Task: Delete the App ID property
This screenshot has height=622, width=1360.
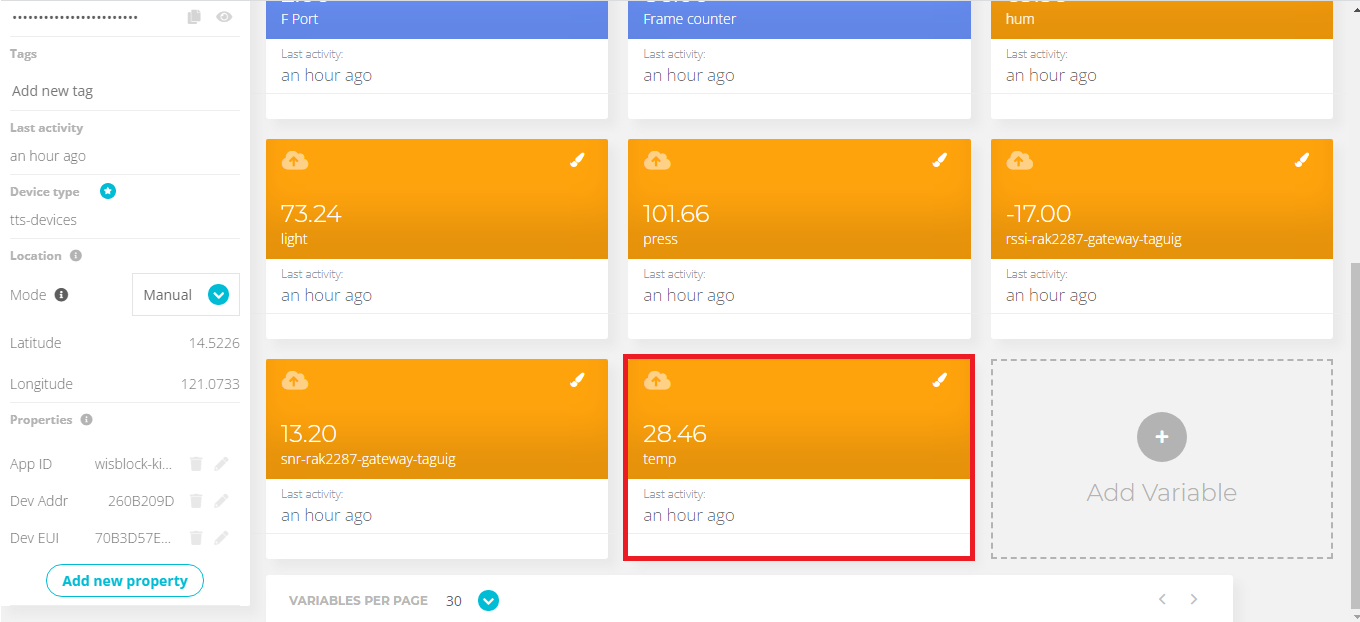Action: pos(197,464)
